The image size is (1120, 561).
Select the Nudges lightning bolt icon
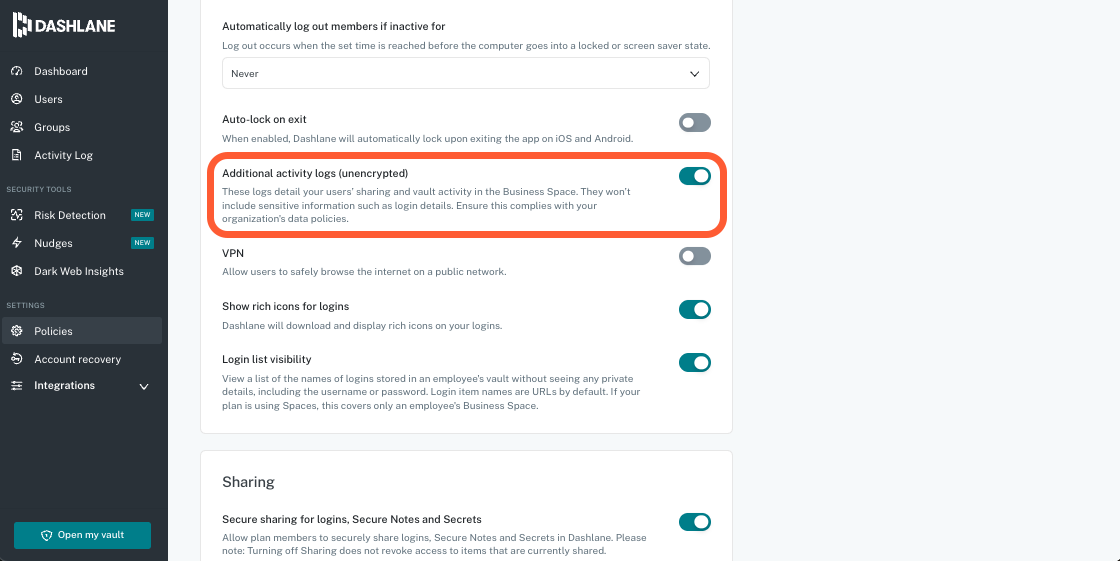(x=17, y=243)
